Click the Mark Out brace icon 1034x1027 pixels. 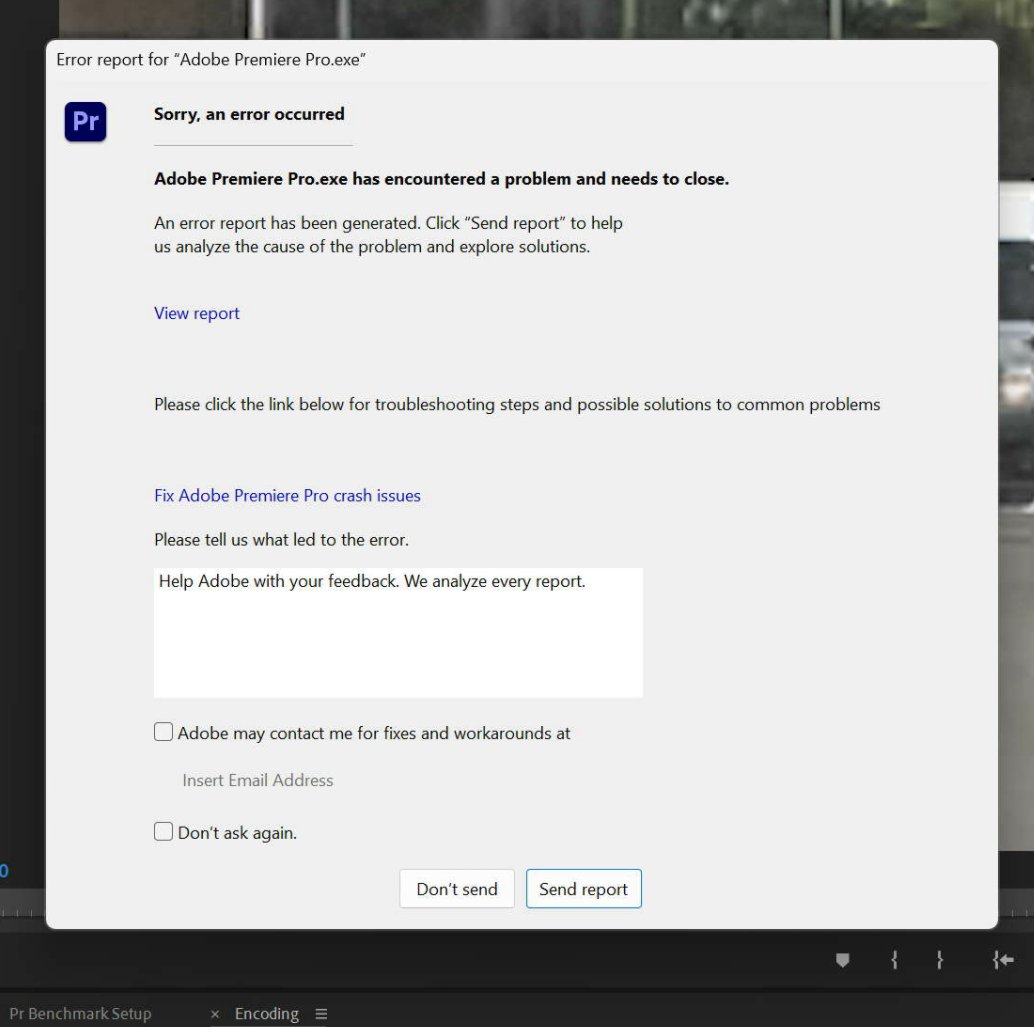pos(940,960)
